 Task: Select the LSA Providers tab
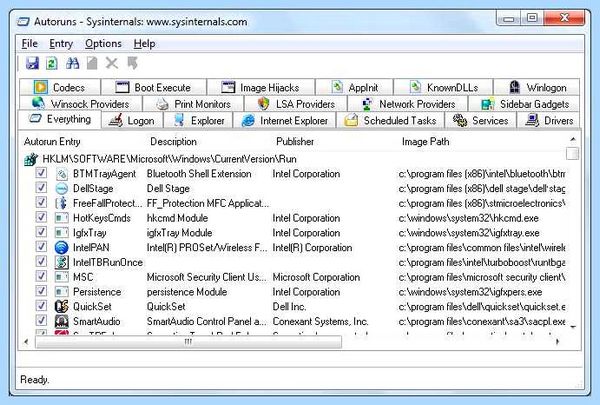(296, 104)
